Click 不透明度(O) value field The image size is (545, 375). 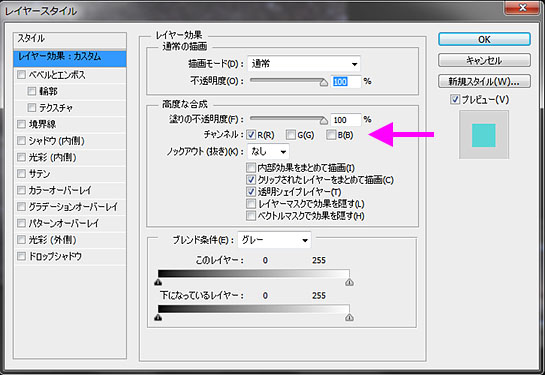tap(346, 82)
